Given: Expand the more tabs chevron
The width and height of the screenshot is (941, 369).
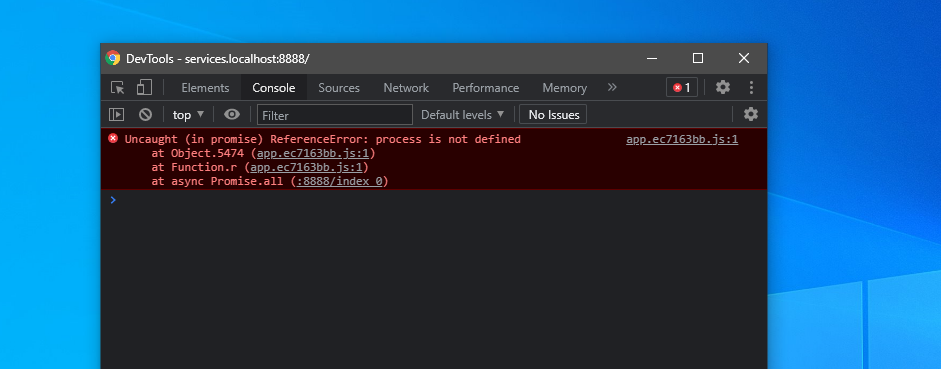Looking at the screenshot, I should pyautogui.click(x=612, y=88).
